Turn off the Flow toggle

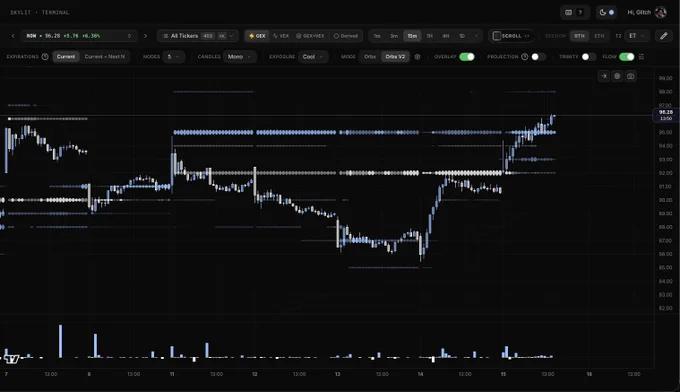click(x=627, y=57)
